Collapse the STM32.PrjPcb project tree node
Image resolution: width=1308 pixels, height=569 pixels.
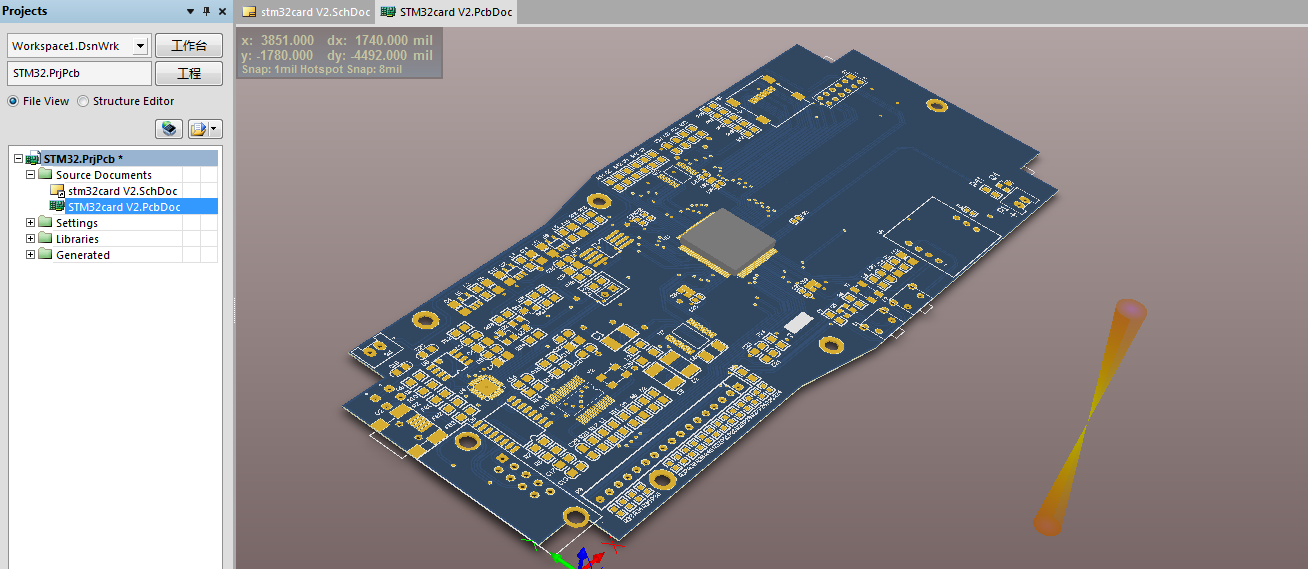pyautogui.click(x=18, y=159)
